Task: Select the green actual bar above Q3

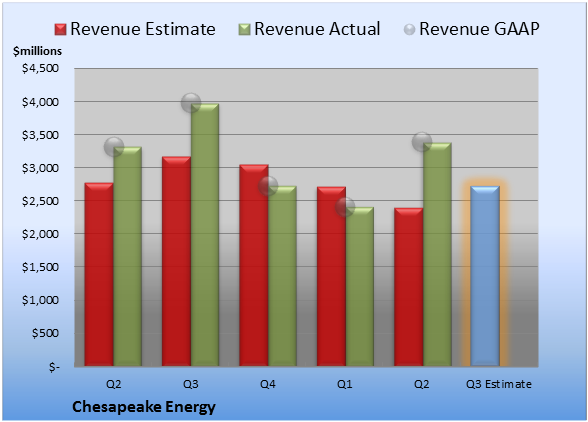Action: tap(205, 235)
